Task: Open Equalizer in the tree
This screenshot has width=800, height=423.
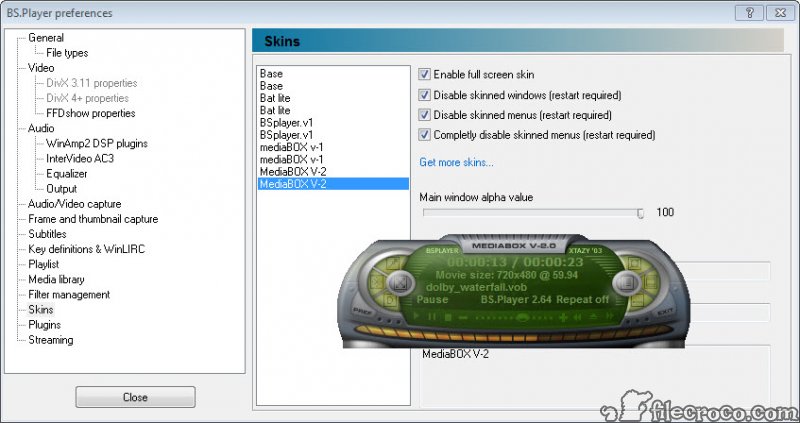Action: click(66, 173)
